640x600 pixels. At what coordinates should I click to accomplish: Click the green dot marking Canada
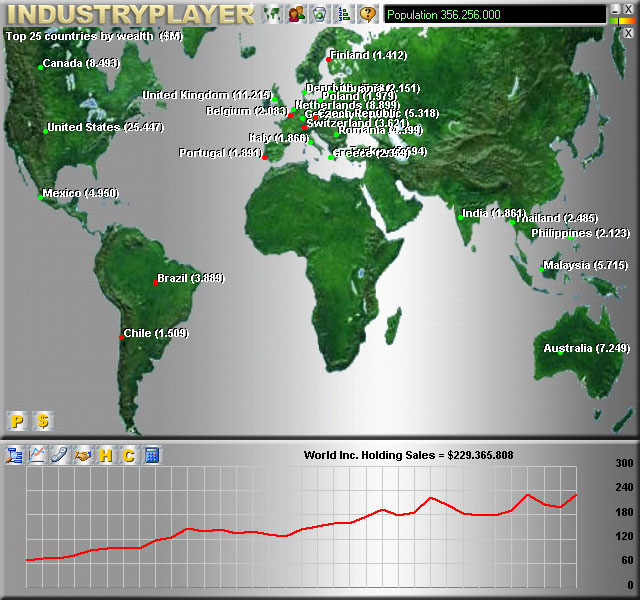click(40, 67)
